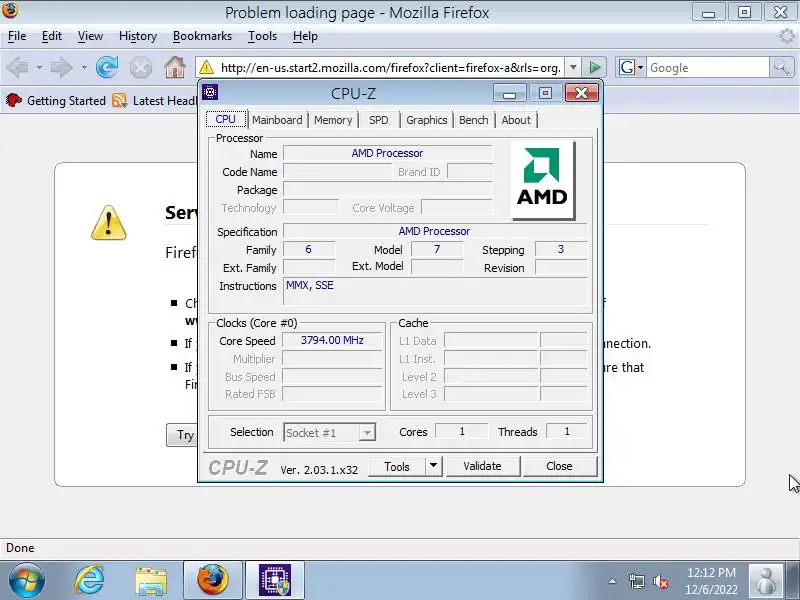Screen dimensions: 800x600
Task: Click the Tools button in CPU-Z
Action: point(397,466)
